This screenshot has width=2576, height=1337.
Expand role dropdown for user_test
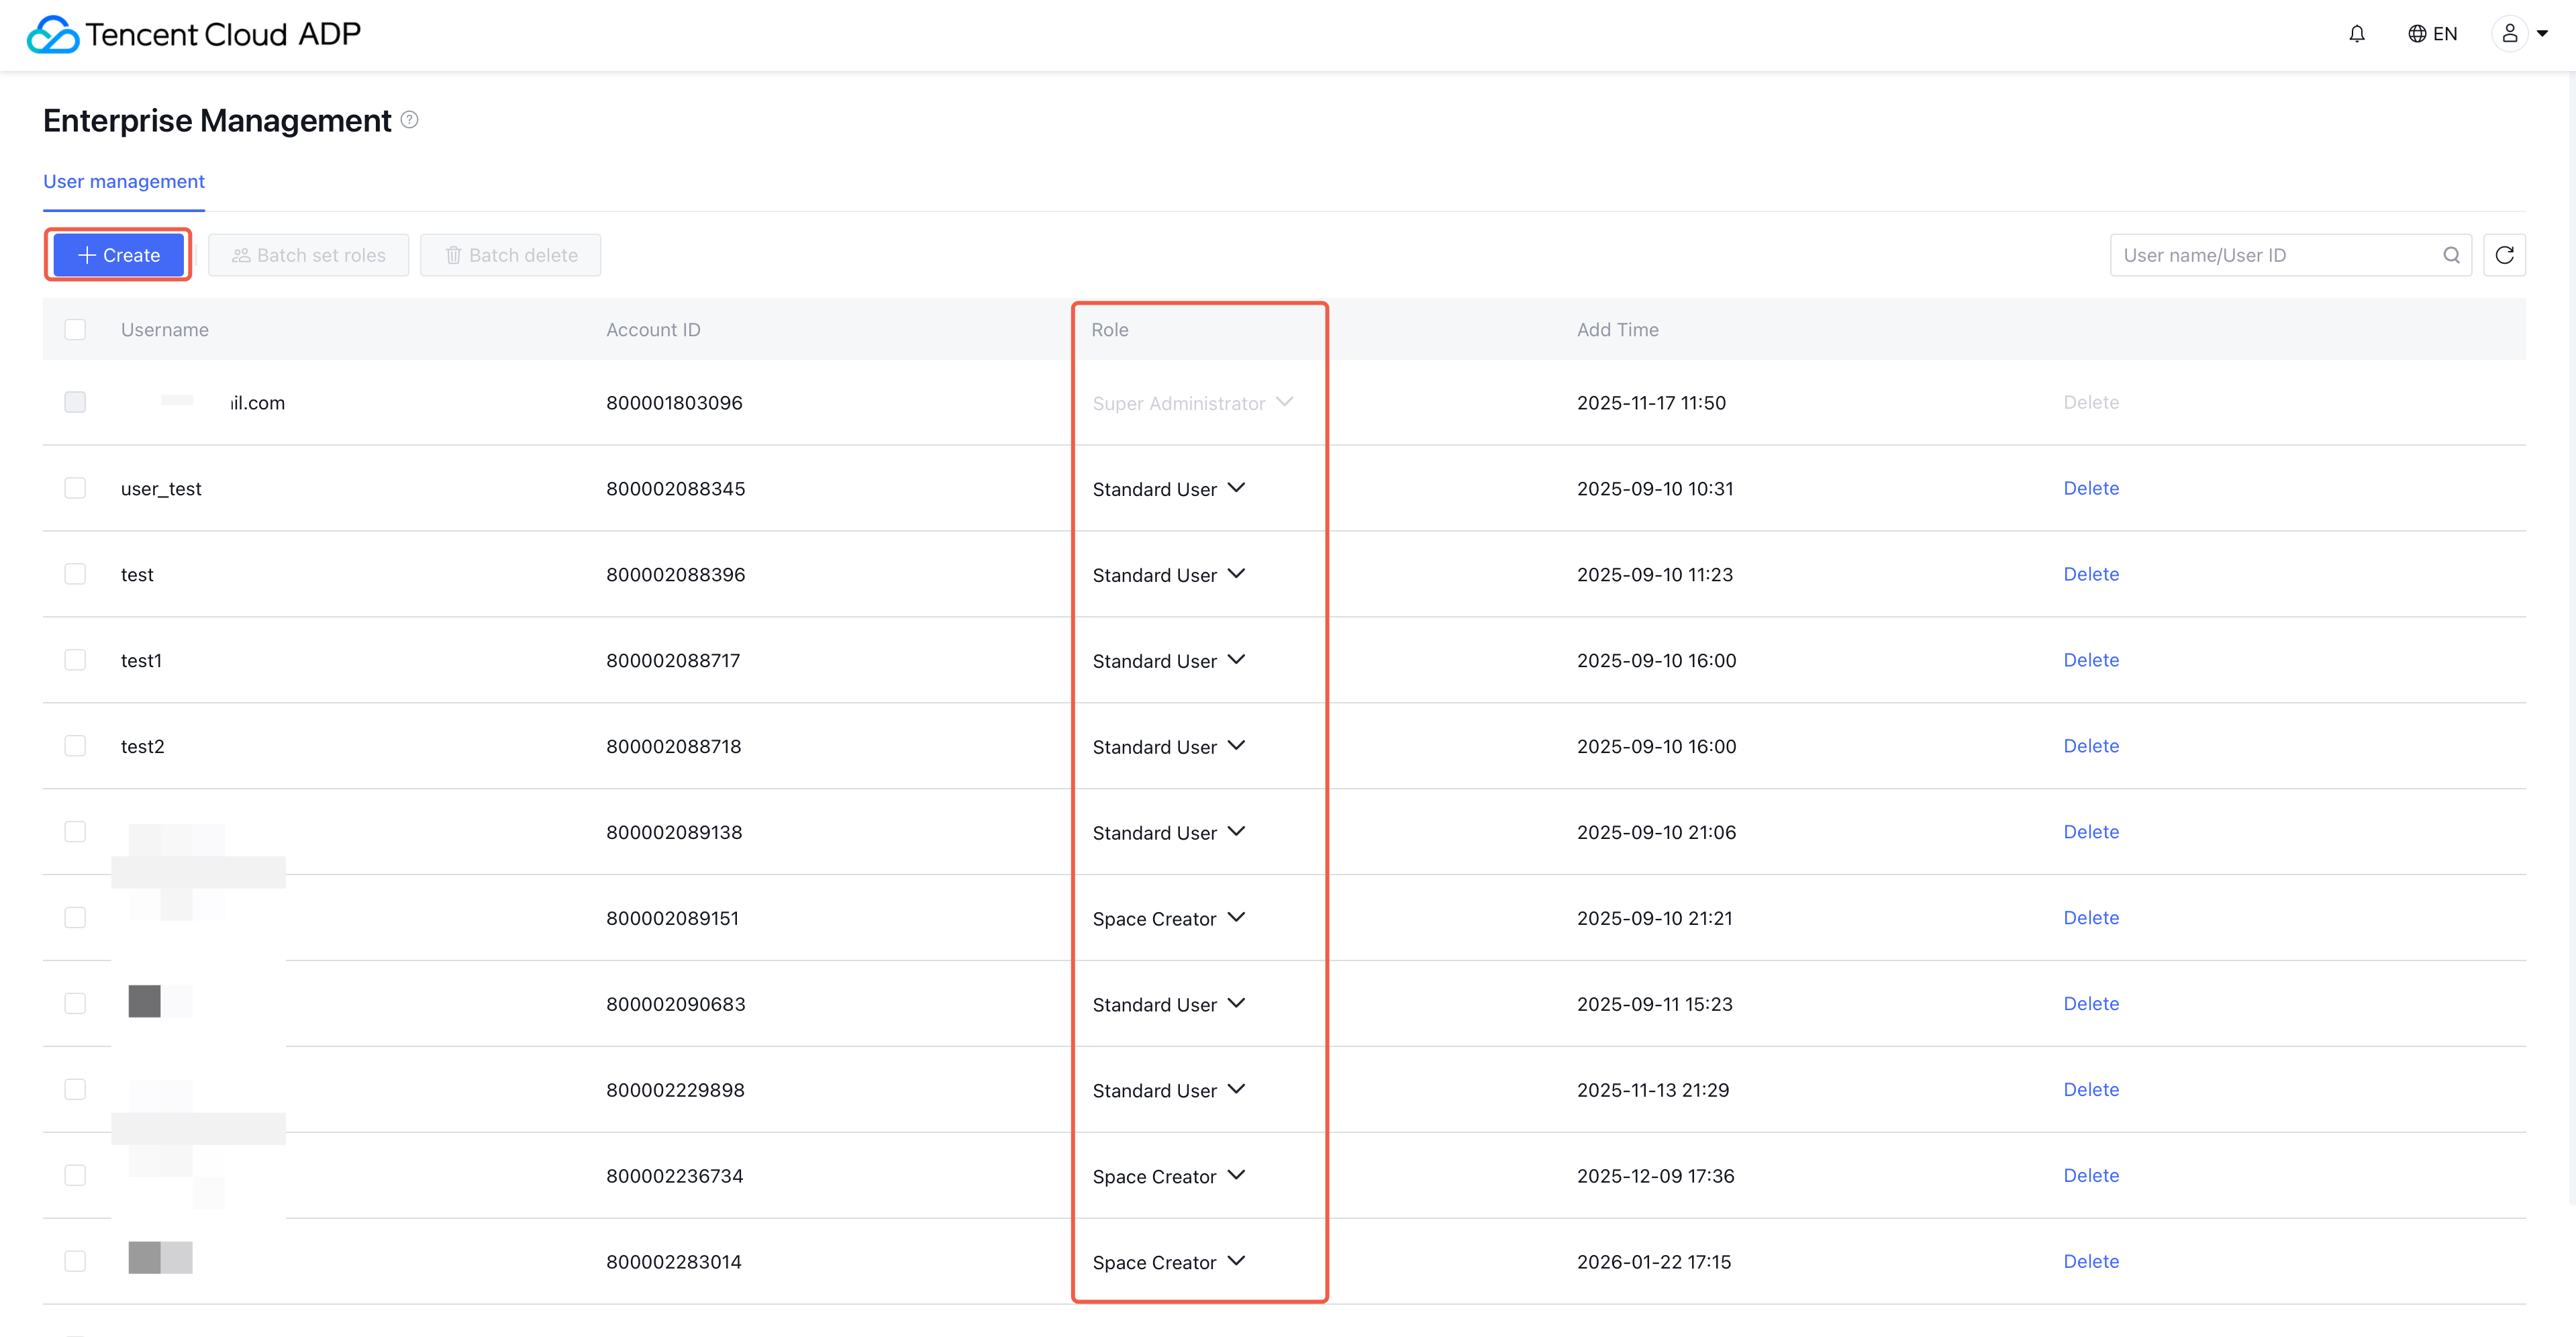[1168, 489]
